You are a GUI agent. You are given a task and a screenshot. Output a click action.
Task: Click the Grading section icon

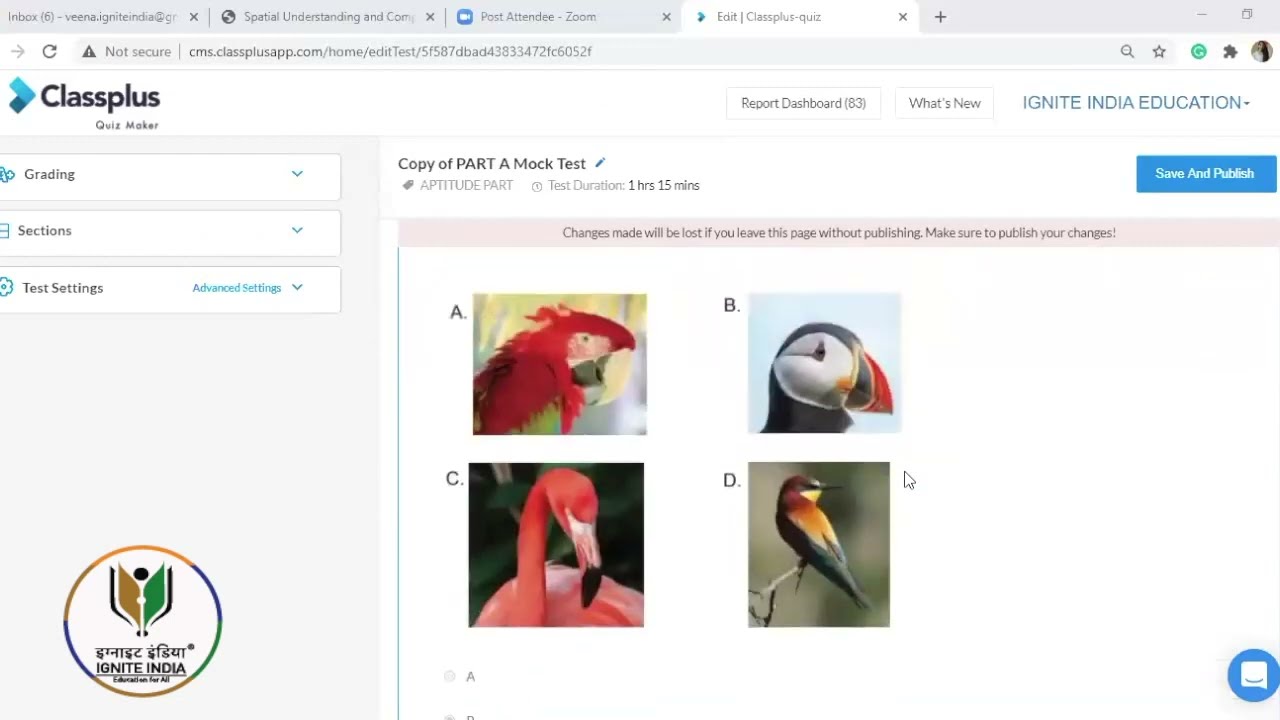[7, 174]
